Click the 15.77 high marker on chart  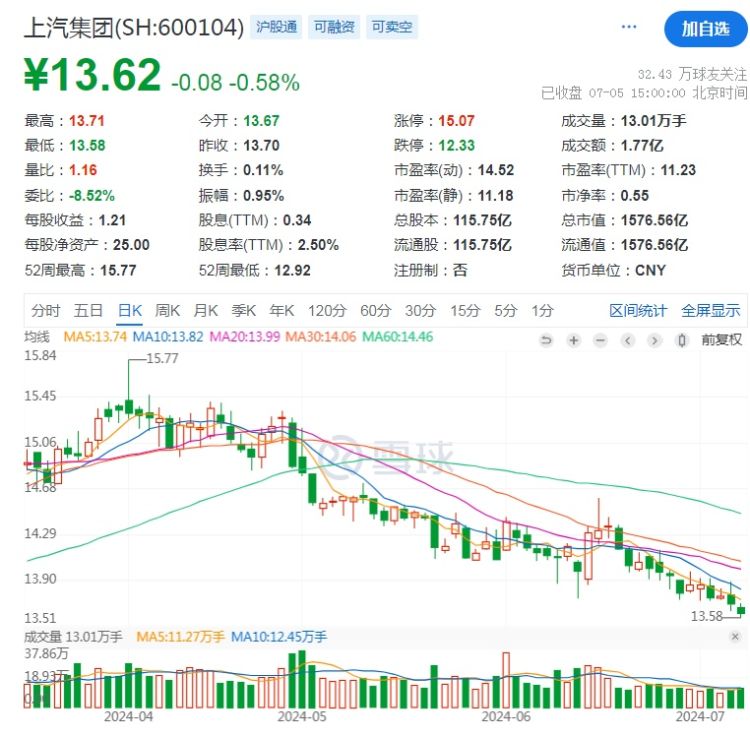[162, 358]
